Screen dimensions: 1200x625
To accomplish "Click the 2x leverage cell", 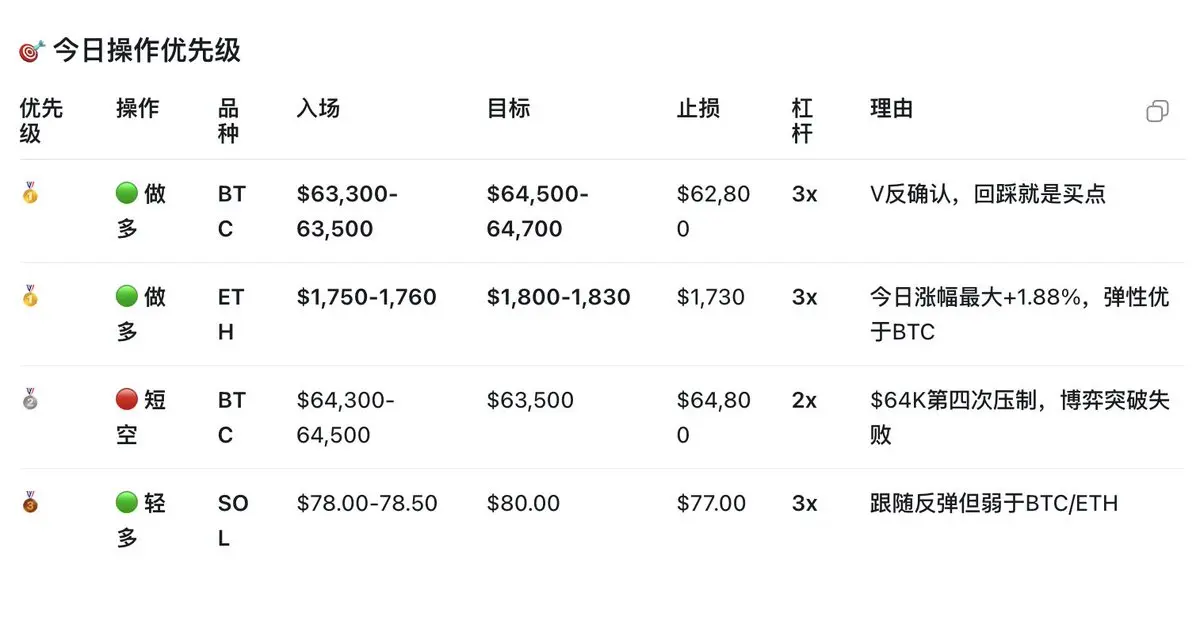I will [804, 400].
